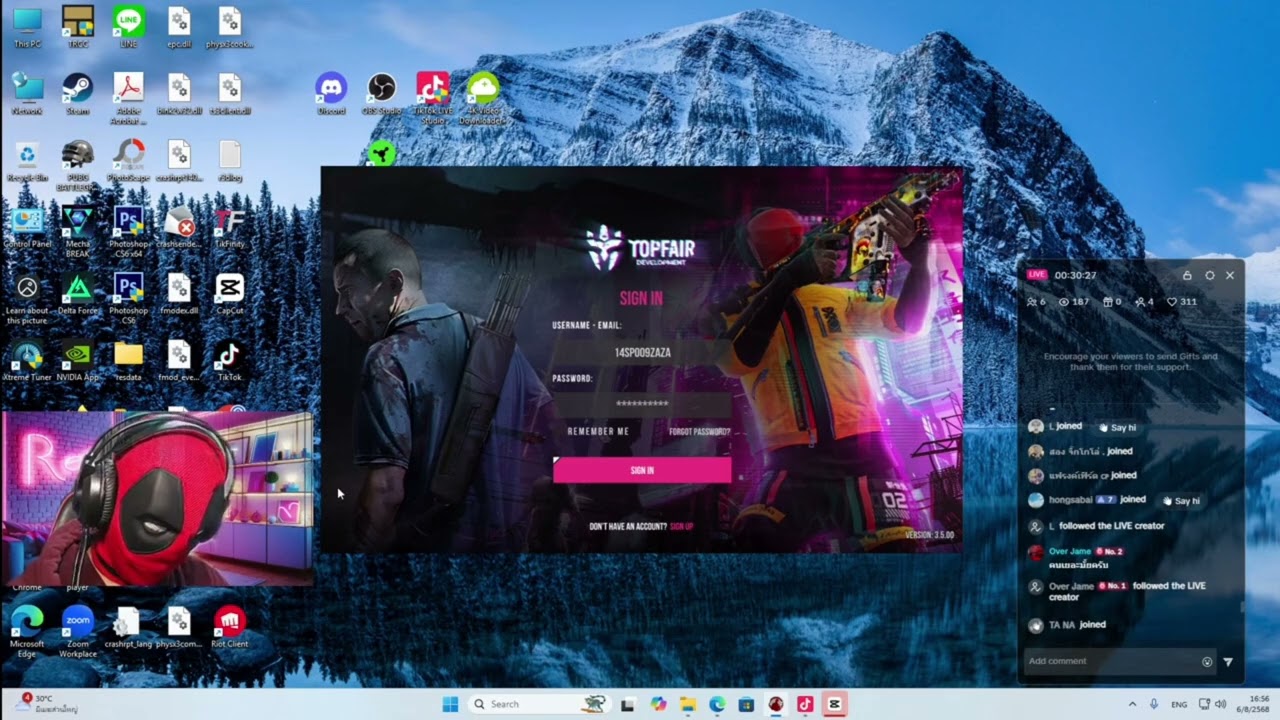
Task: Click the Sign Up link
Action: (681, 526)
